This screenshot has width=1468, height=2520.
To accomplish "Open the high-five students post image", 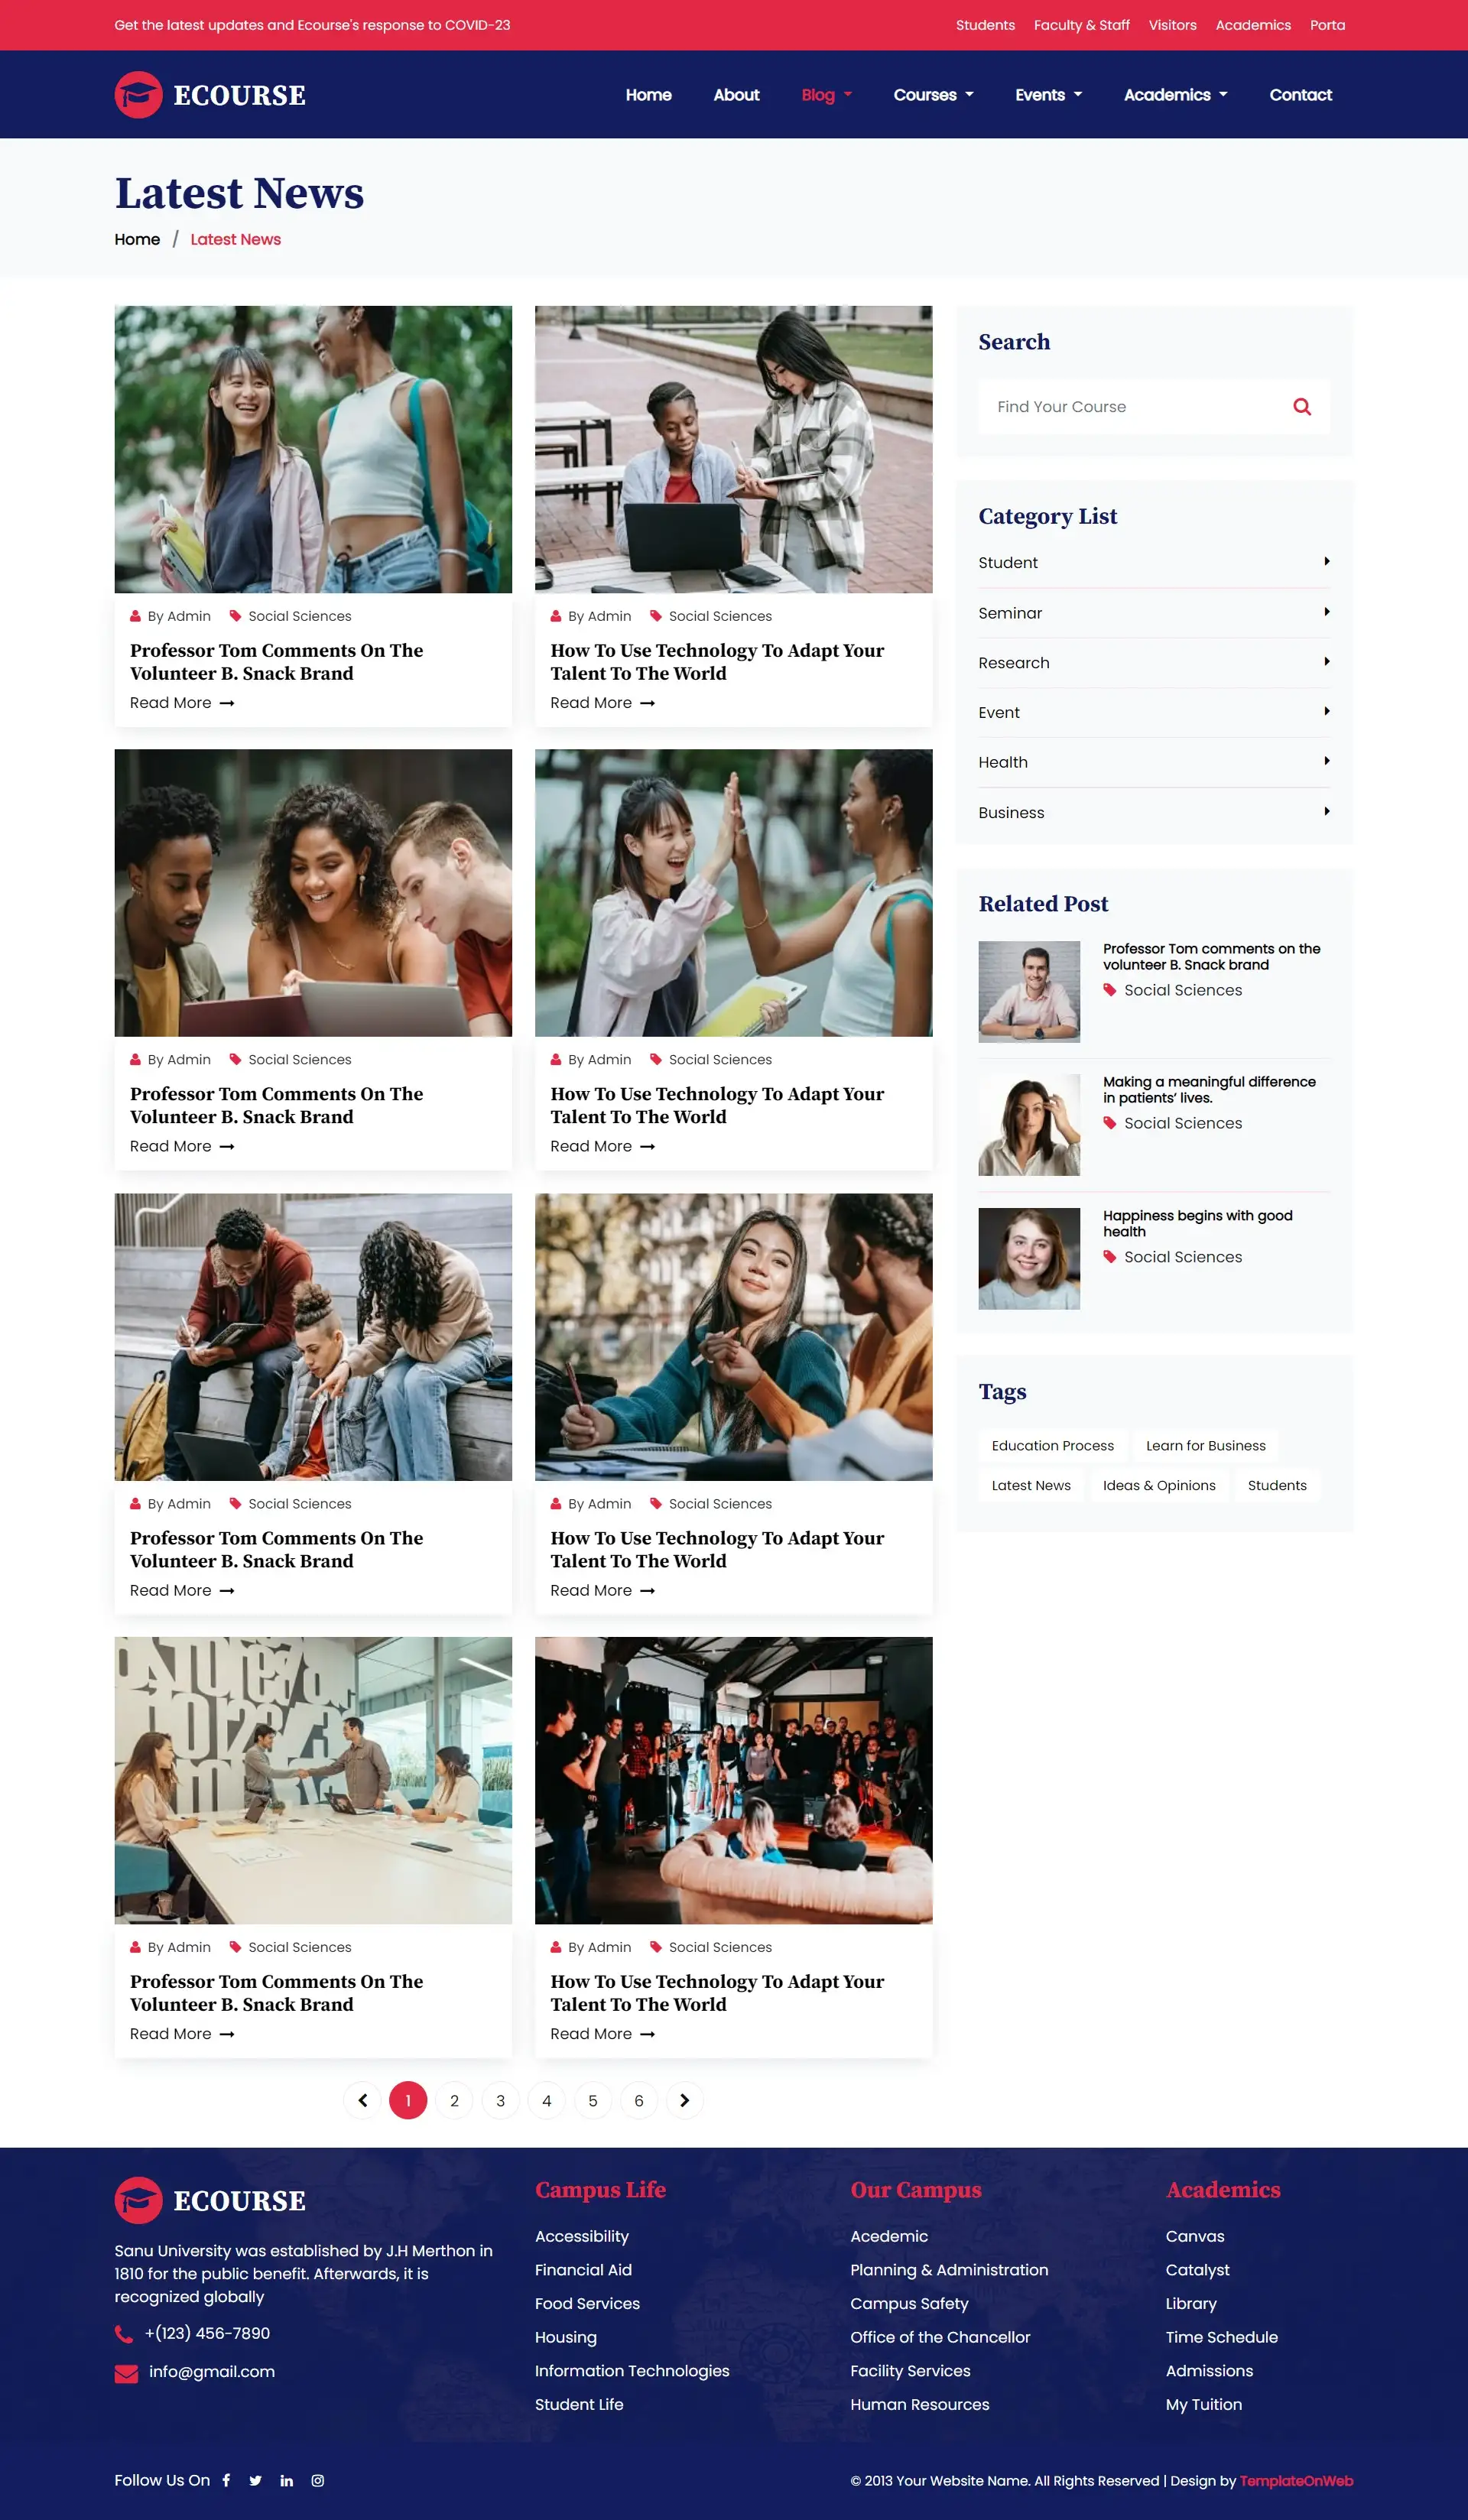I will coord(733,893).
